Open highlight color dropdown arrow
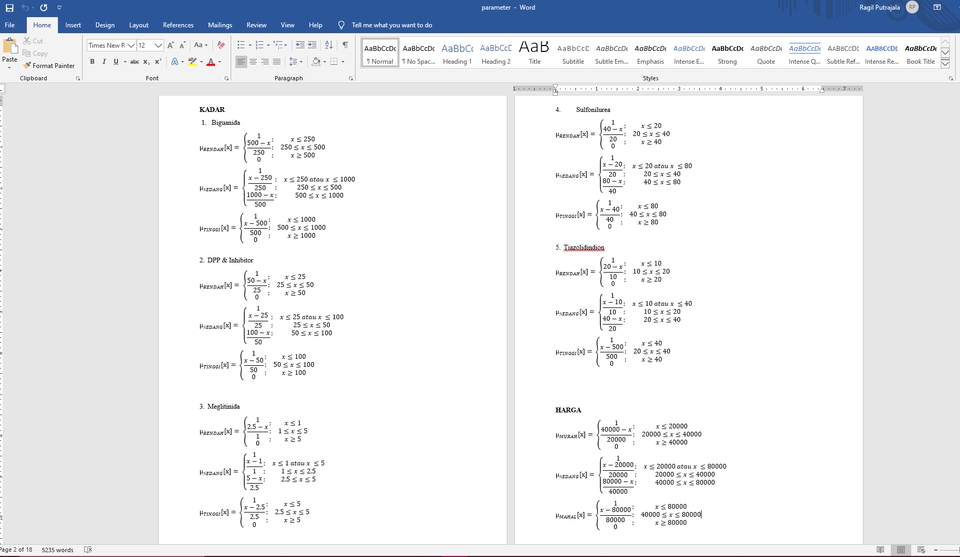 (x=201, y=62)
